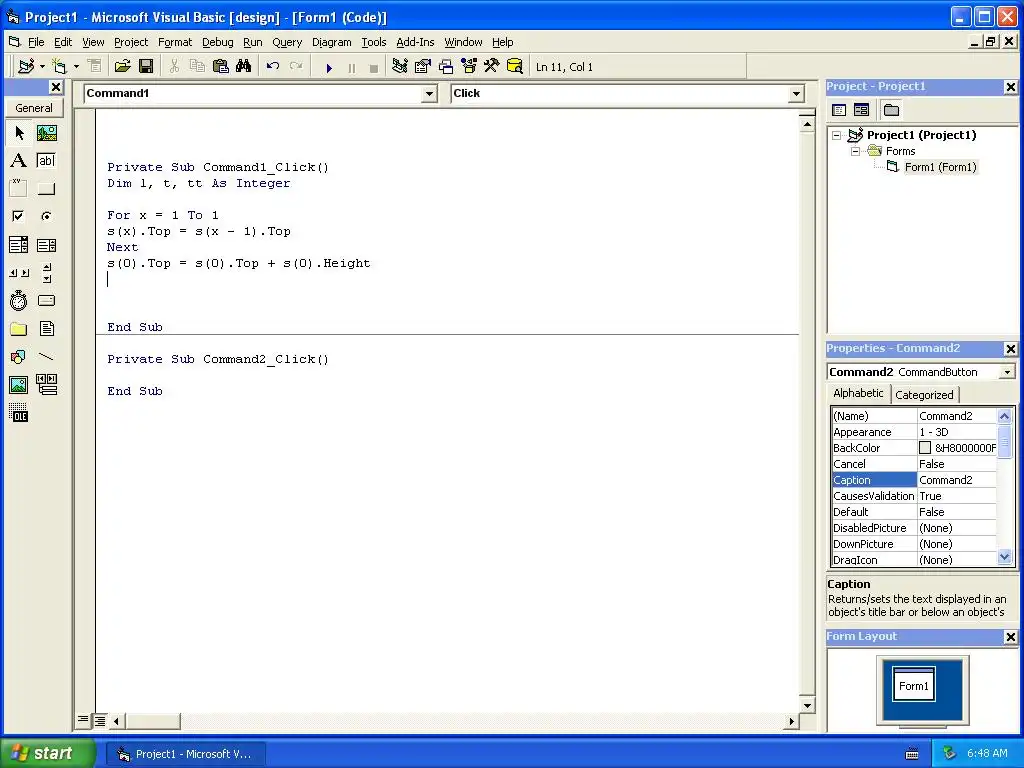Open the Command1 object dropdown

[x=429, y=94]
